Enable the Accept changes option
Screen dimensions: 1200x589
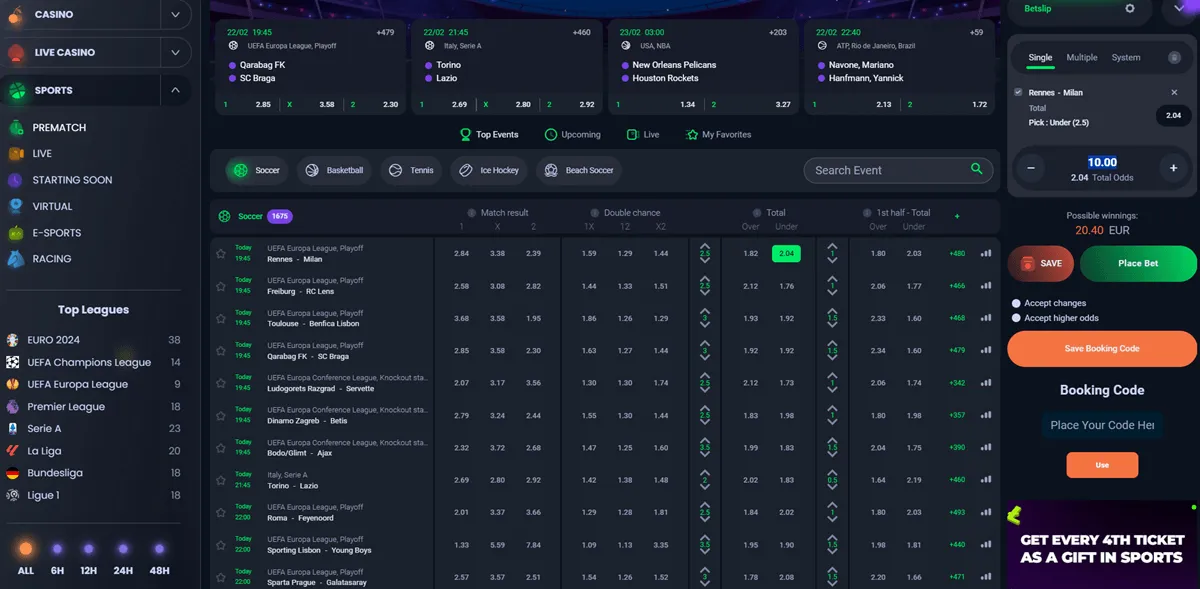1015,303
